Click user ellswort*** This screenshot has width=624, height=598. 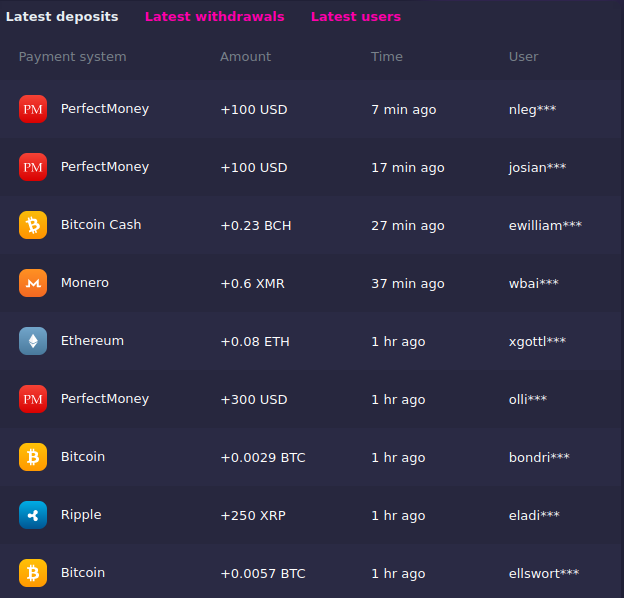click(544, 574)
